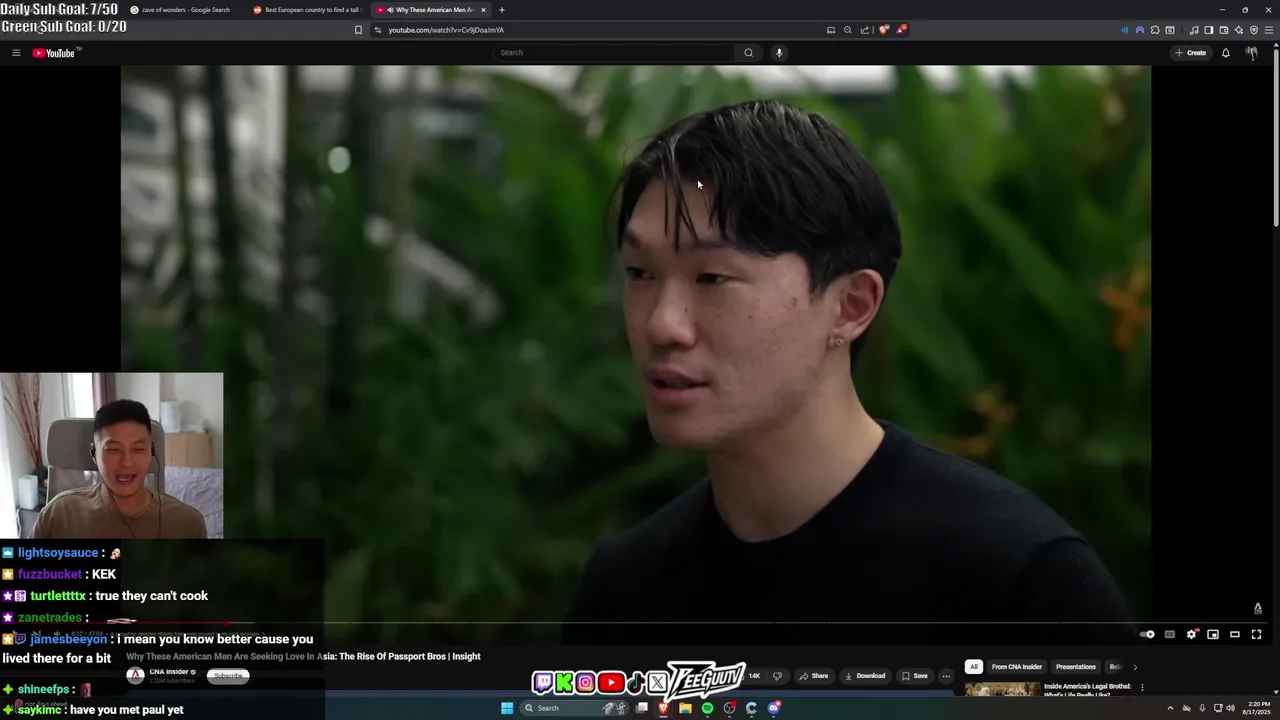
Task: Open the Brave wallet icon
Action: coord(1224,30)
